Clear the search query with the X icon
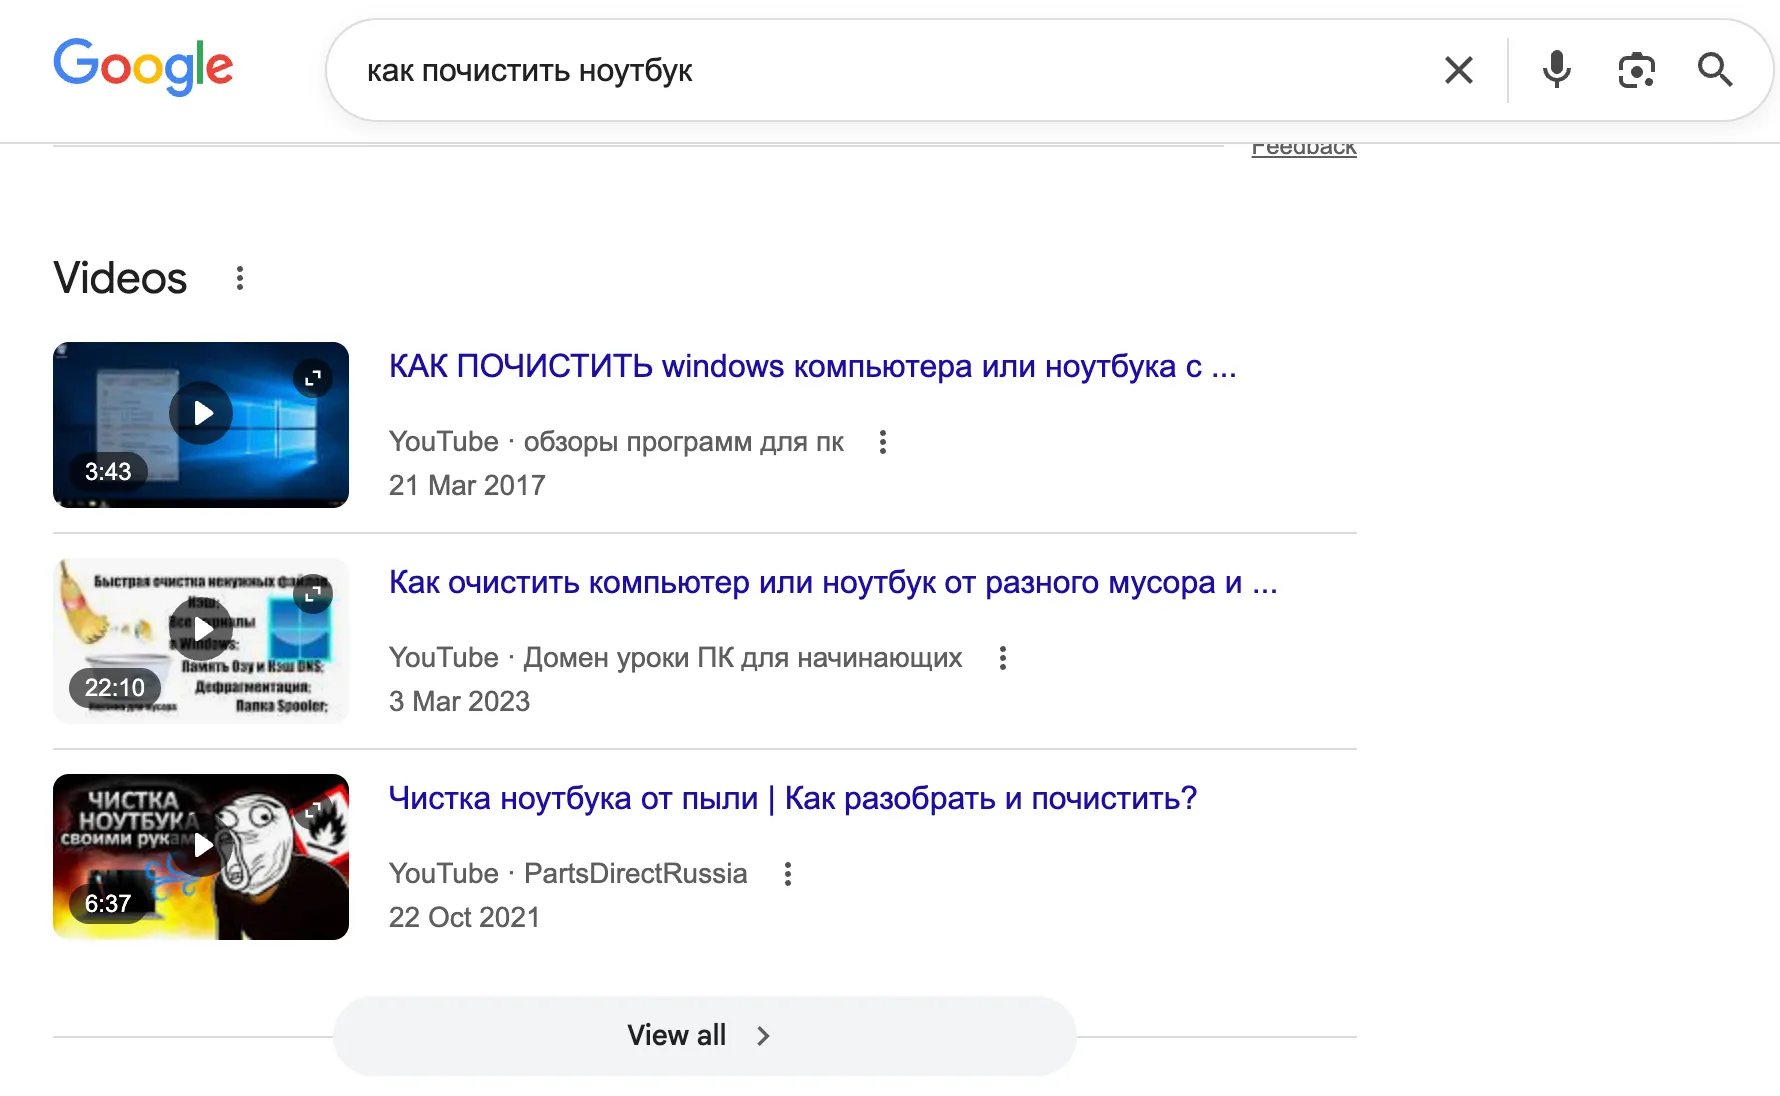The image size is (1780, 1096). [1459, 70]
